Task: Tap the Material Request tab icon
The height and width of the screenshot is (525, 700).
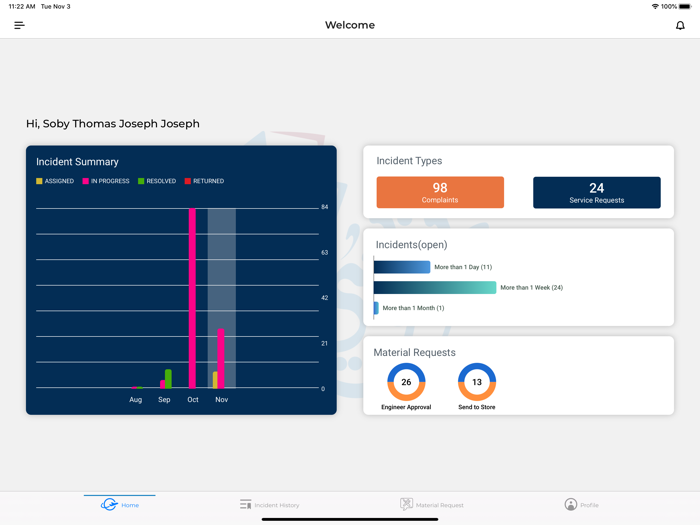Action: (x=406, y=505)
